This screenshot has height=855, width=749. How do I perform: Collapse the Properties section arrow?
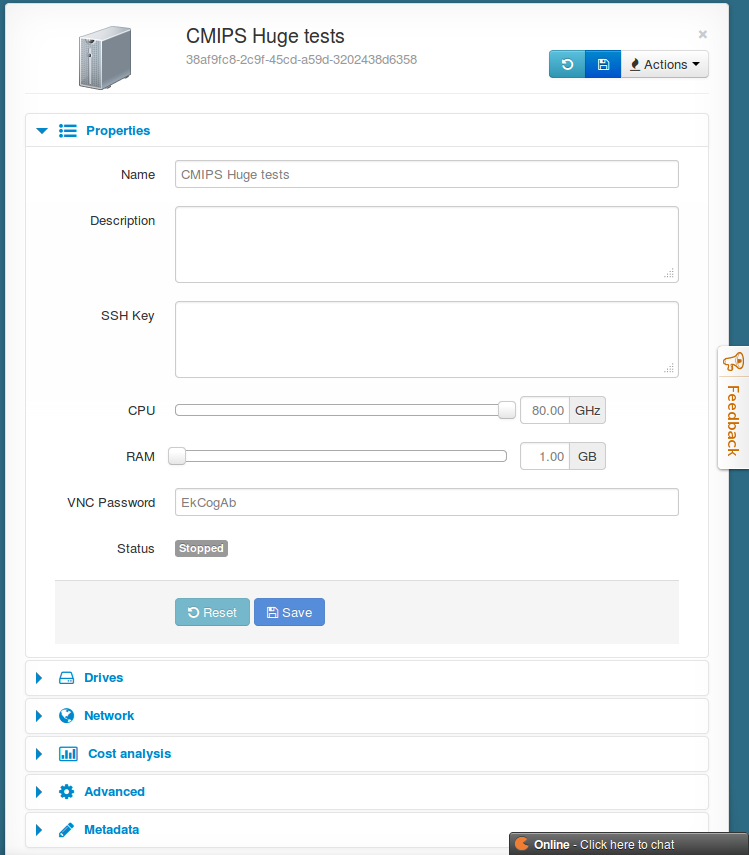(x=42, y=131)
